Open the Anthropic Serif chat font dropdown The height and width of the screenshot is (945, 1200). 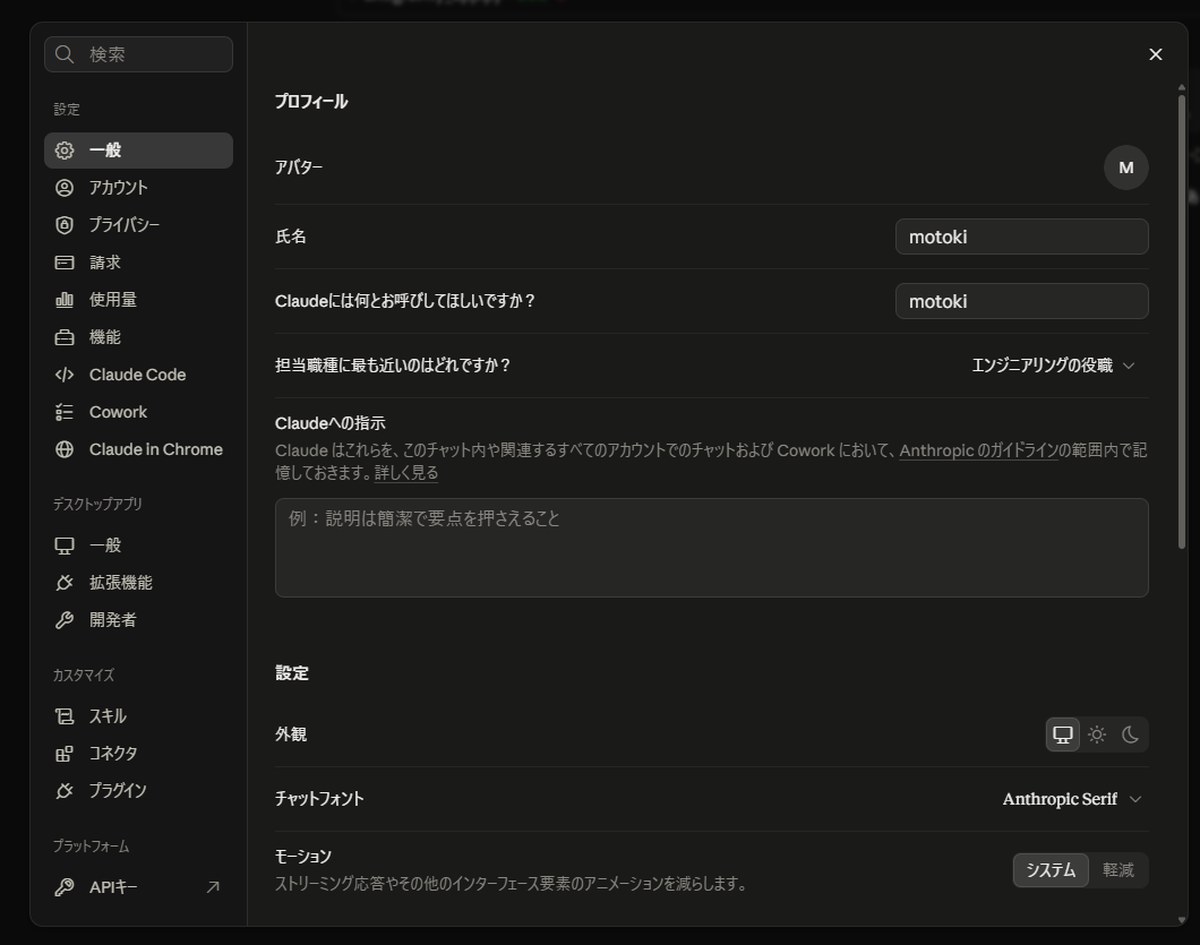pos(1071,799)
